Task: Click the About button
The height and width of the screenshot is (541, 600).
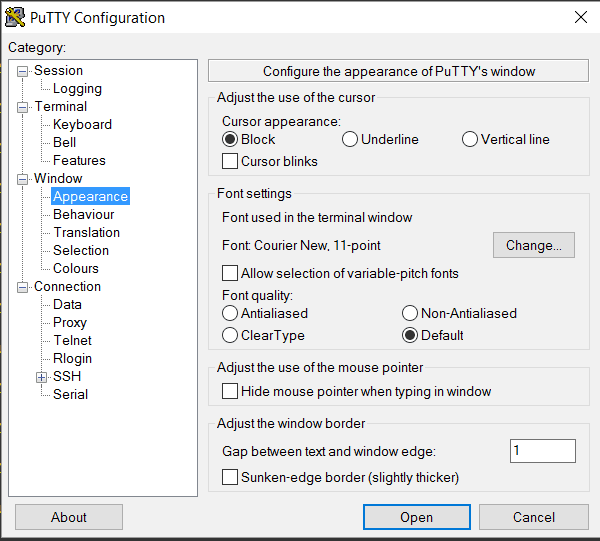Action: coord(69,517)
